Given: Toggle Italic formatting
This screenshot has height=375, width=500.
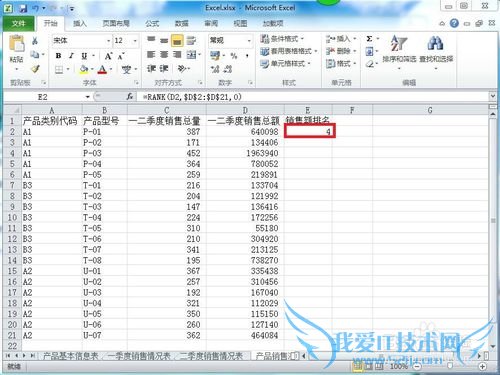Looking at the screenshot, I should [71, 56].
